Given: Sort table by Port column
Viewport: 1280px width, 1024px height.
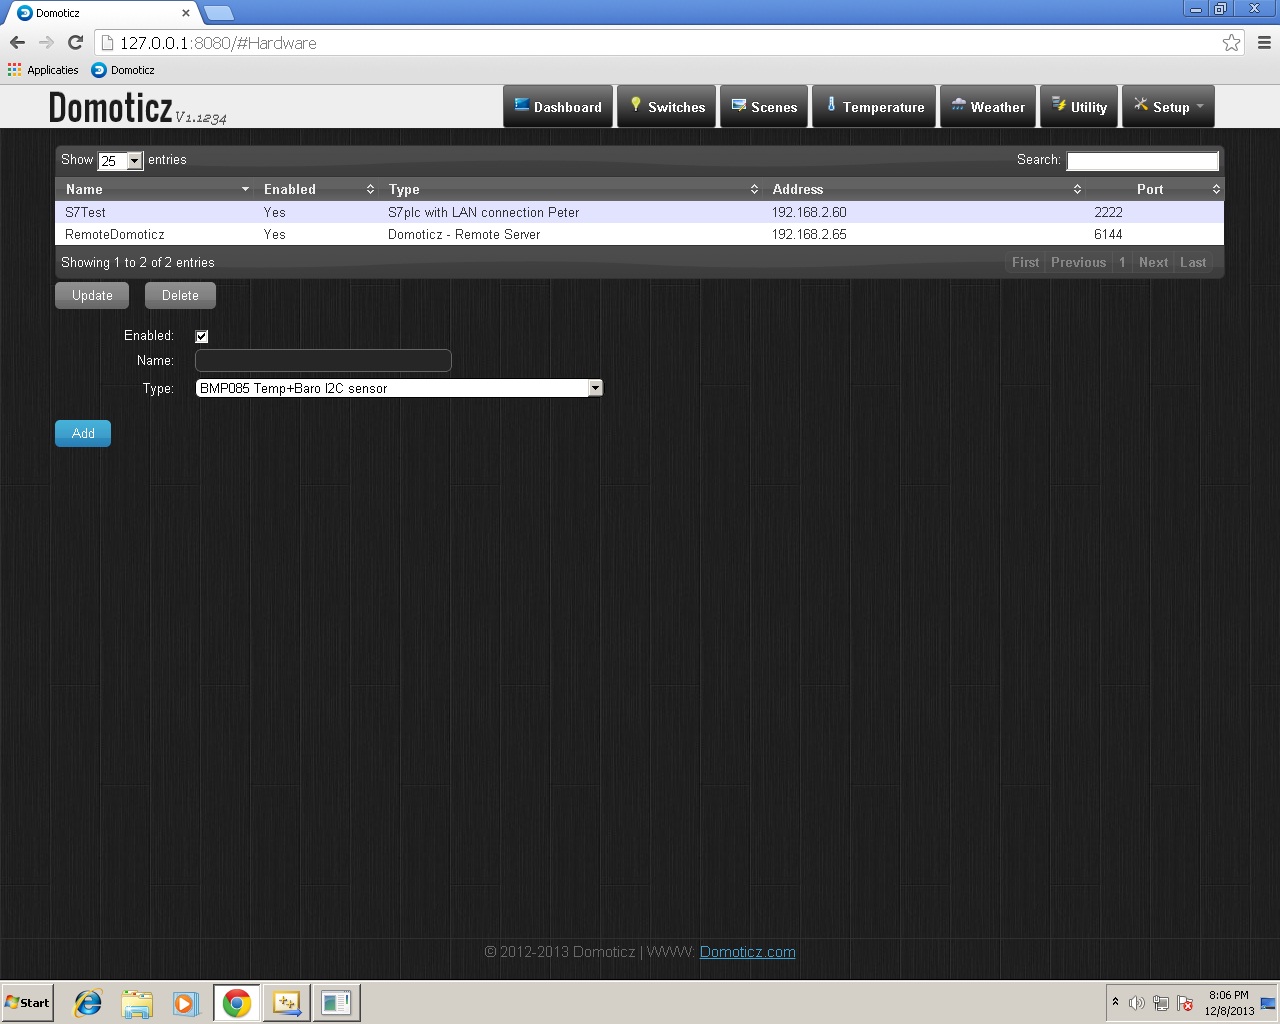Looking at the screenshot, I should (1155, 189).
